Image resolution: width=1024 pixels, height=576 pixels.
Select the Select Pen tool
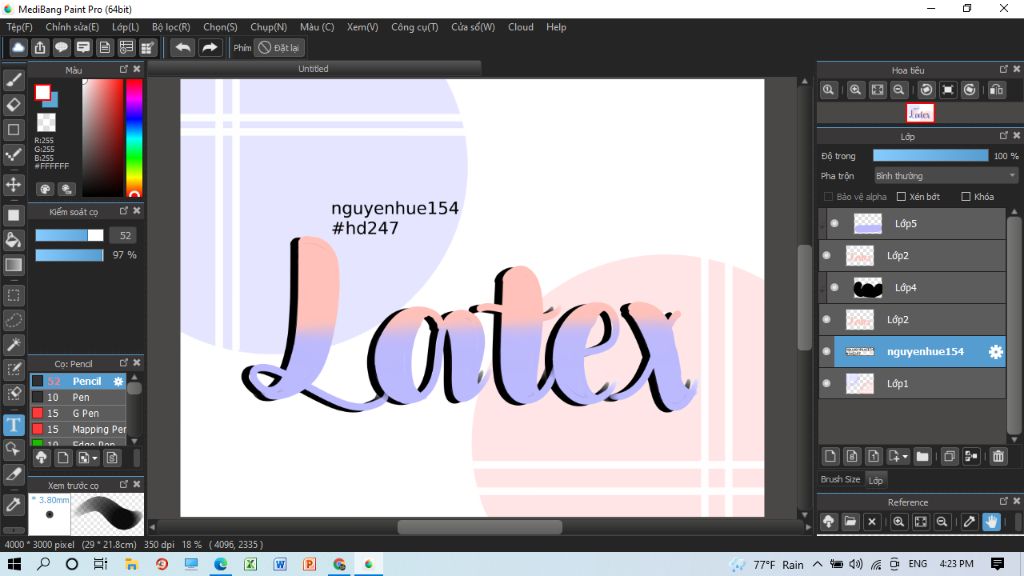14,370
